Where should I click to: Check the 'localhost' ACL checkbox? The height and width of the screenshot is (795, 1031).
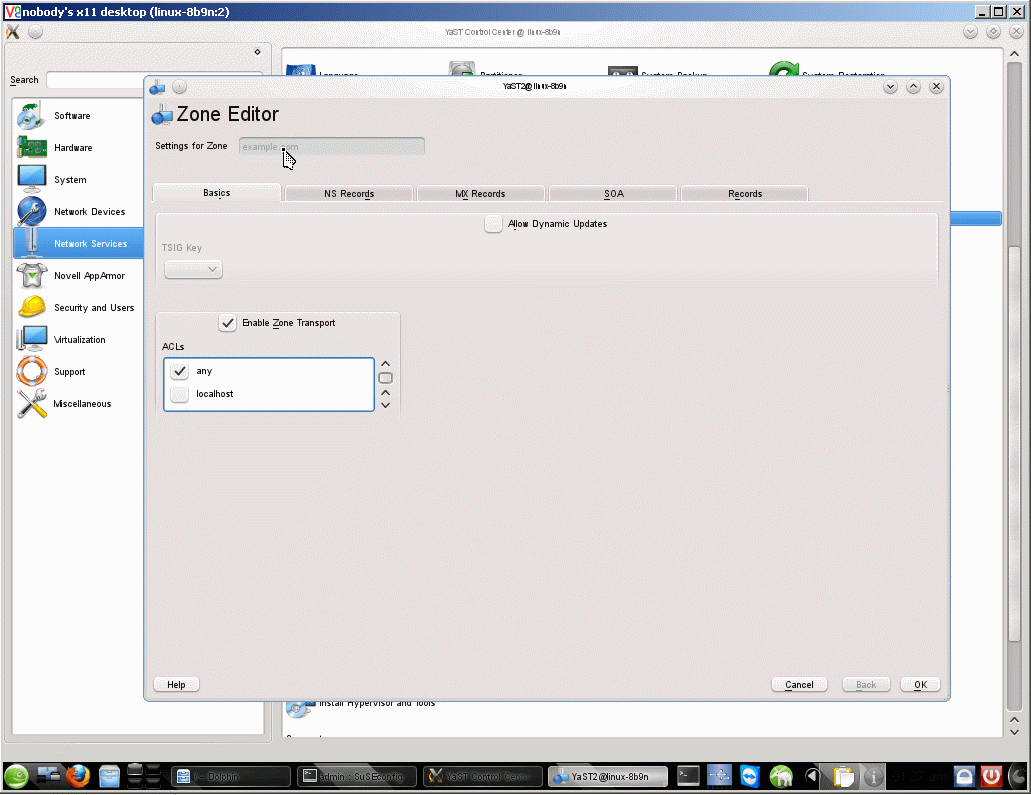(180, 394)
